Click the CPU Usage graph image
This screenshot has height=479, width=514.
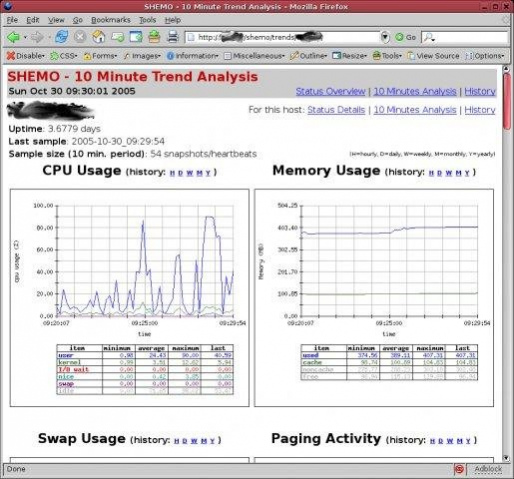130,298
